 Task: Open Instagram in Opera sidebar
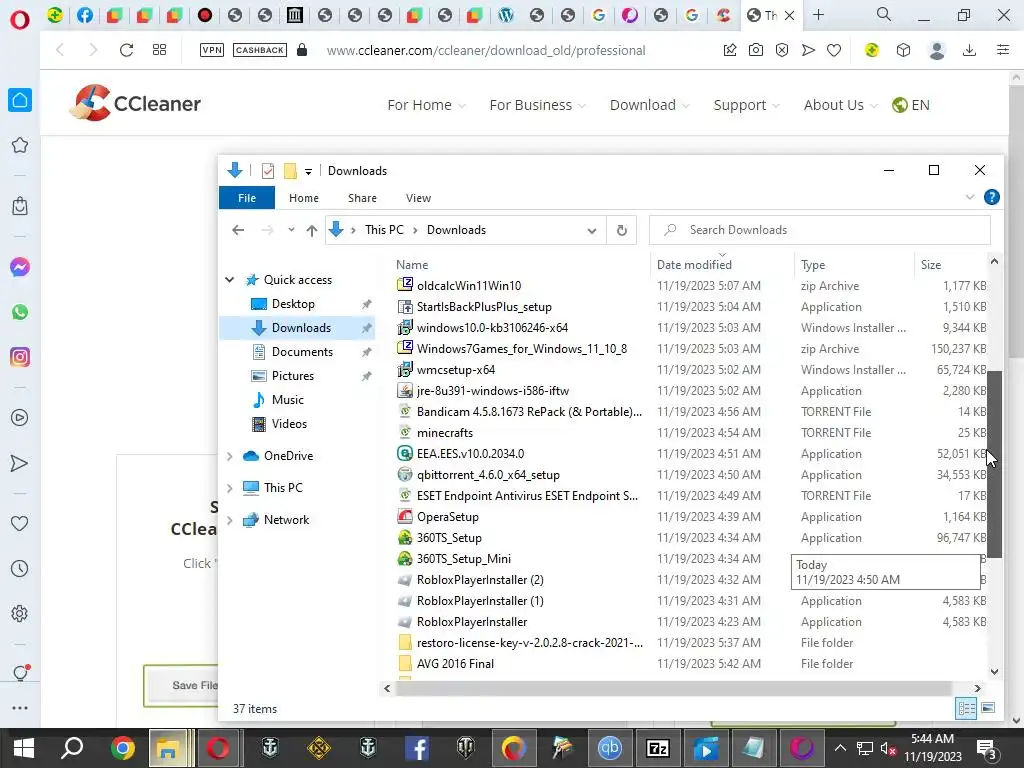point(20,357)
